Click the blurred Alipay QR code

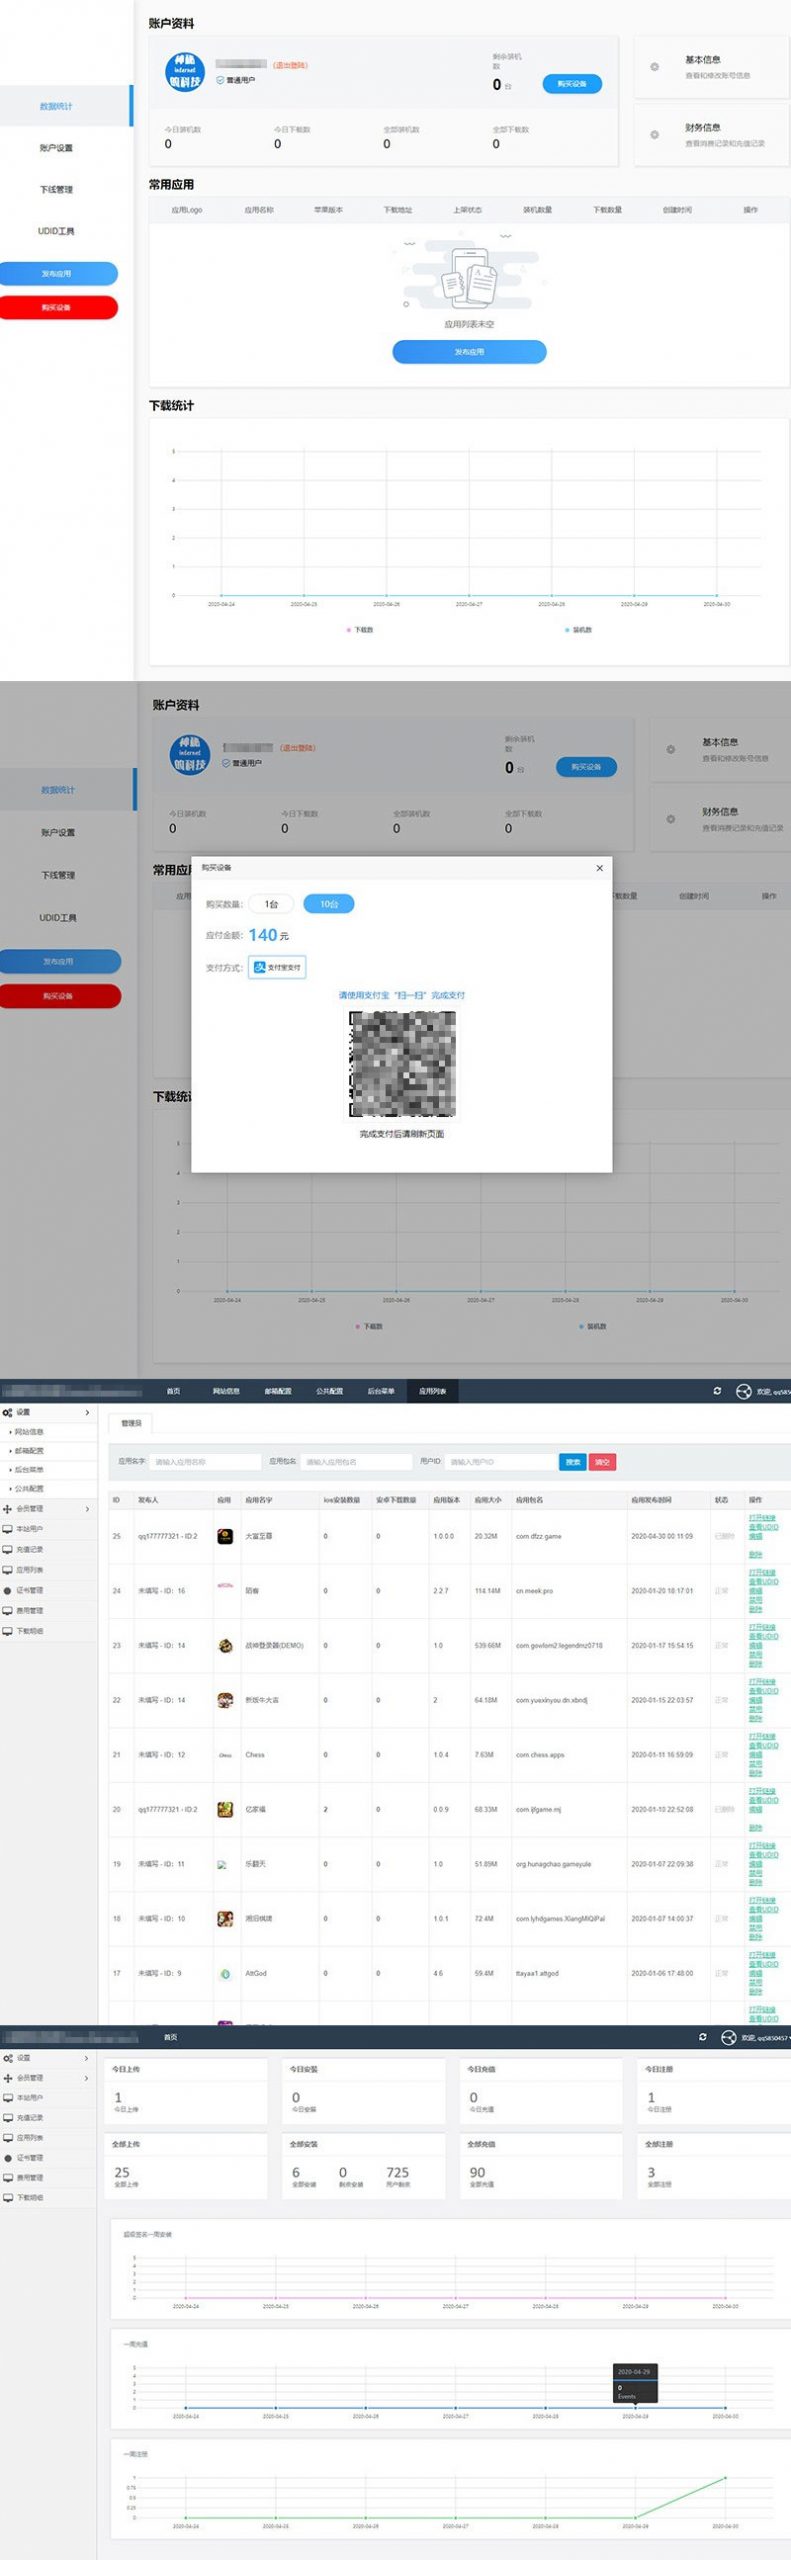point(402,1064)
